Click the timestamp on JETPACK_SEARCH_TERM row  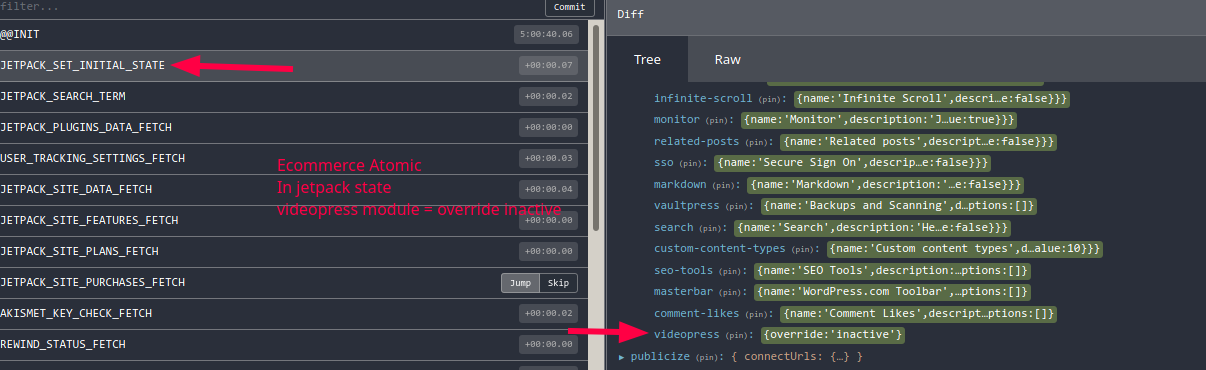(x=548, y=96)
